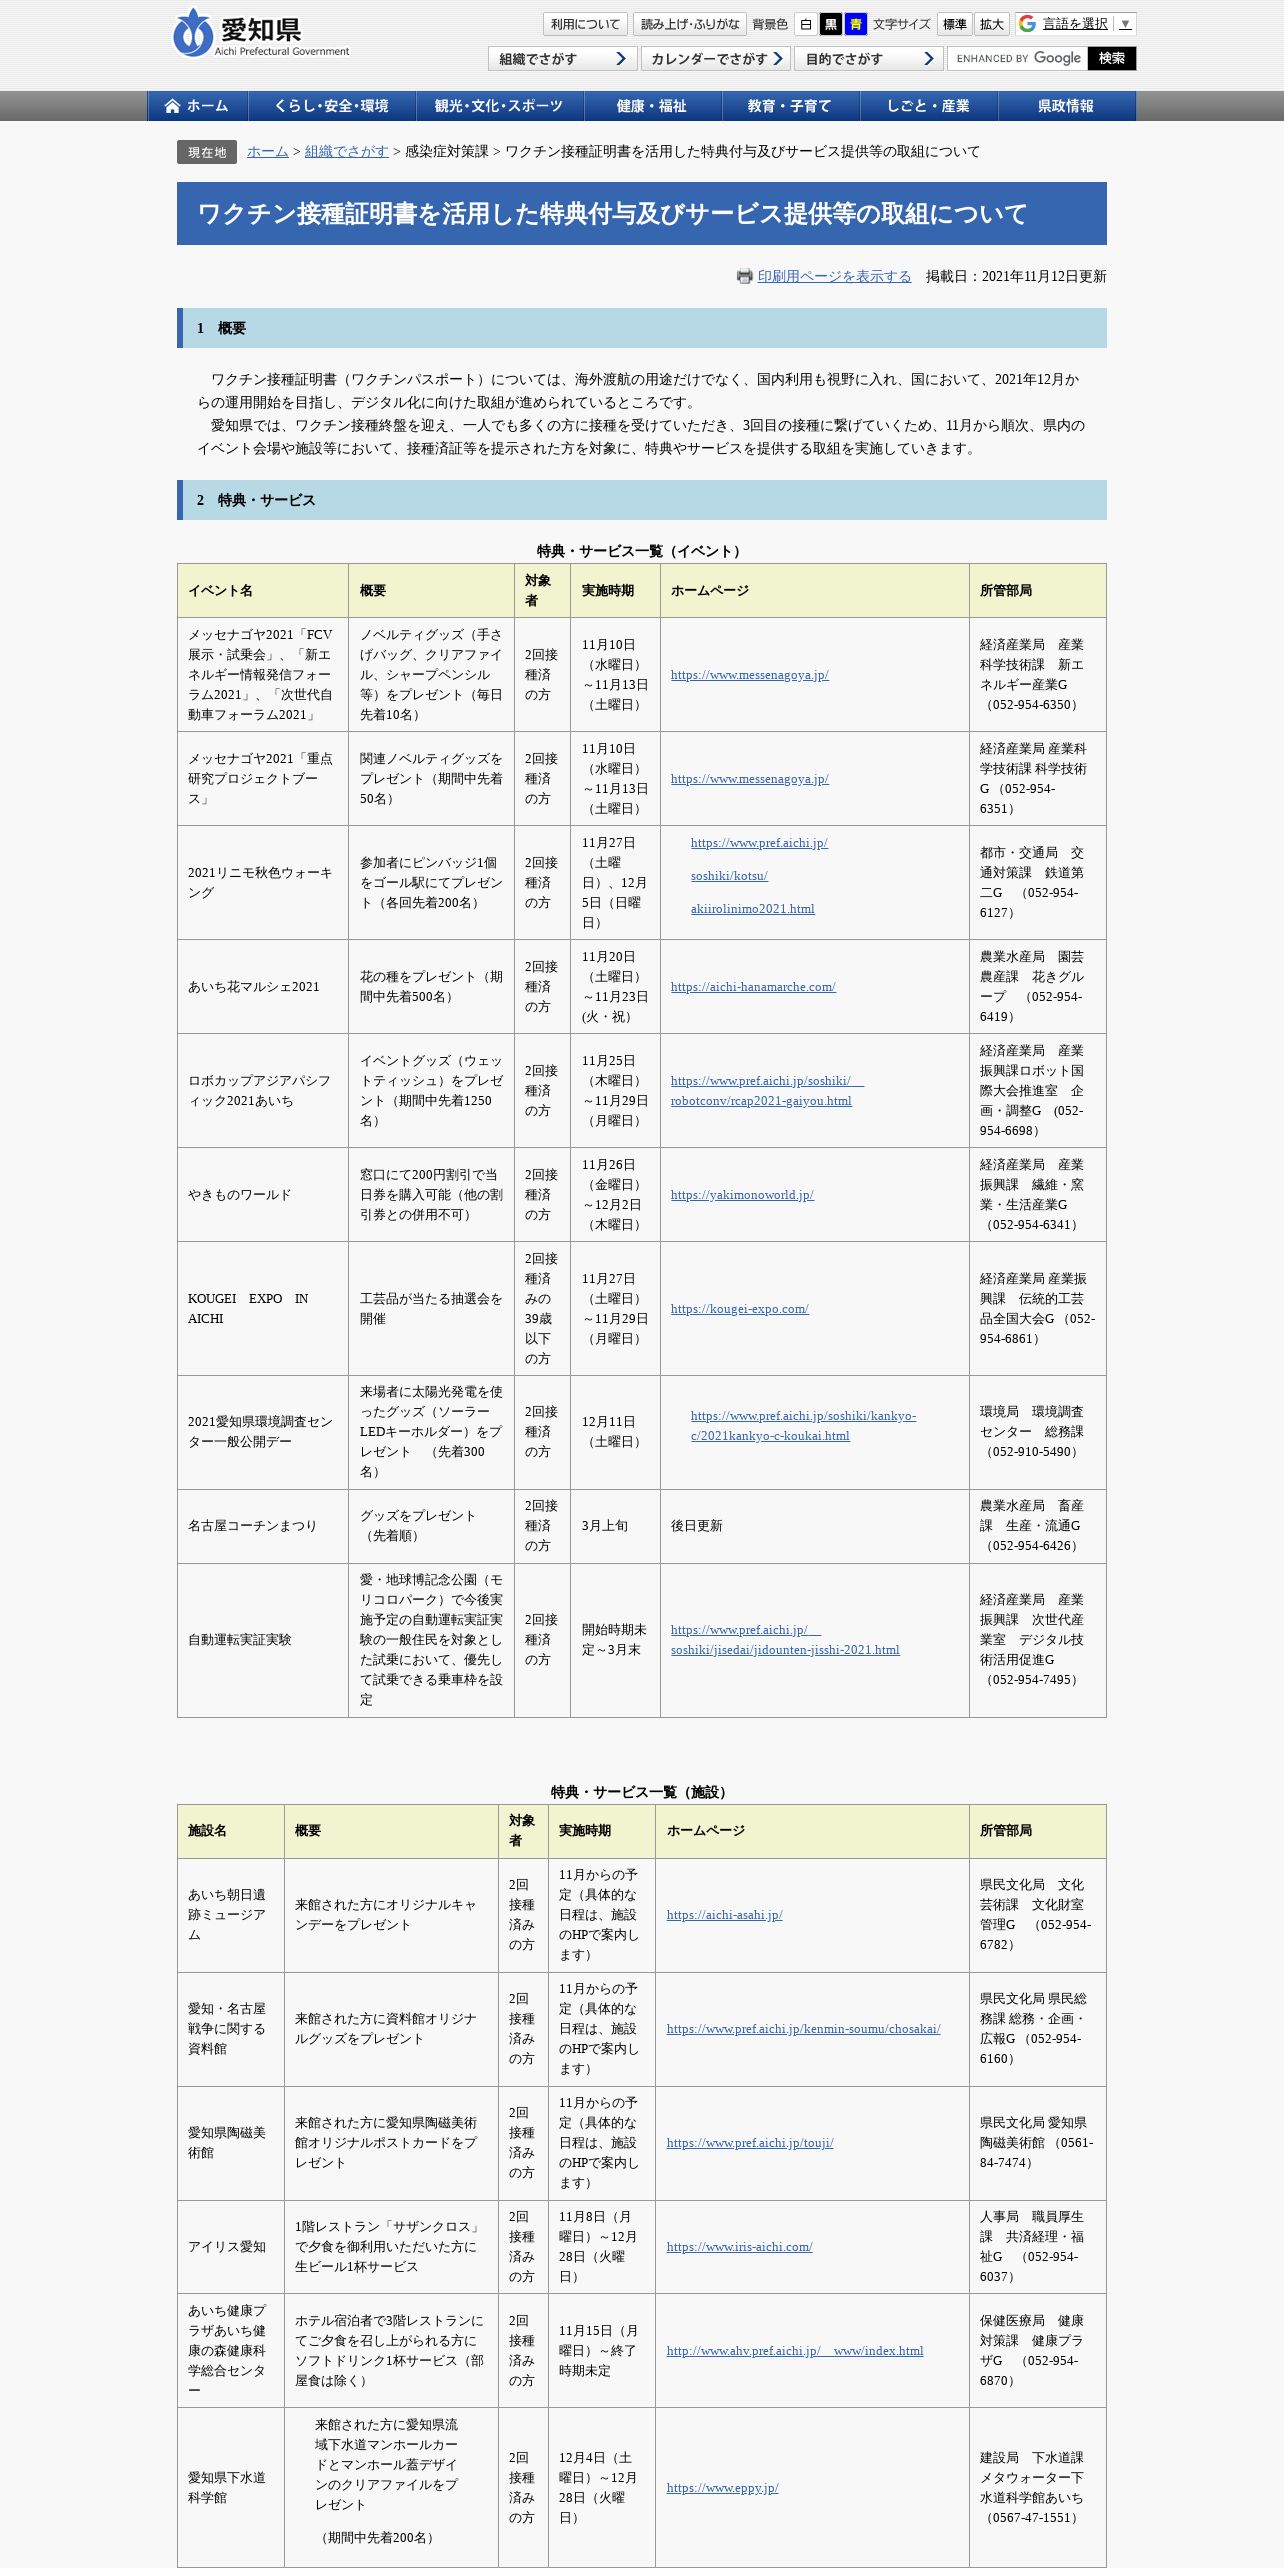Viewport: 1284px width, 2568px height.
Task: Click the Aichi Prefecture logo
Action: pos(261,33)
